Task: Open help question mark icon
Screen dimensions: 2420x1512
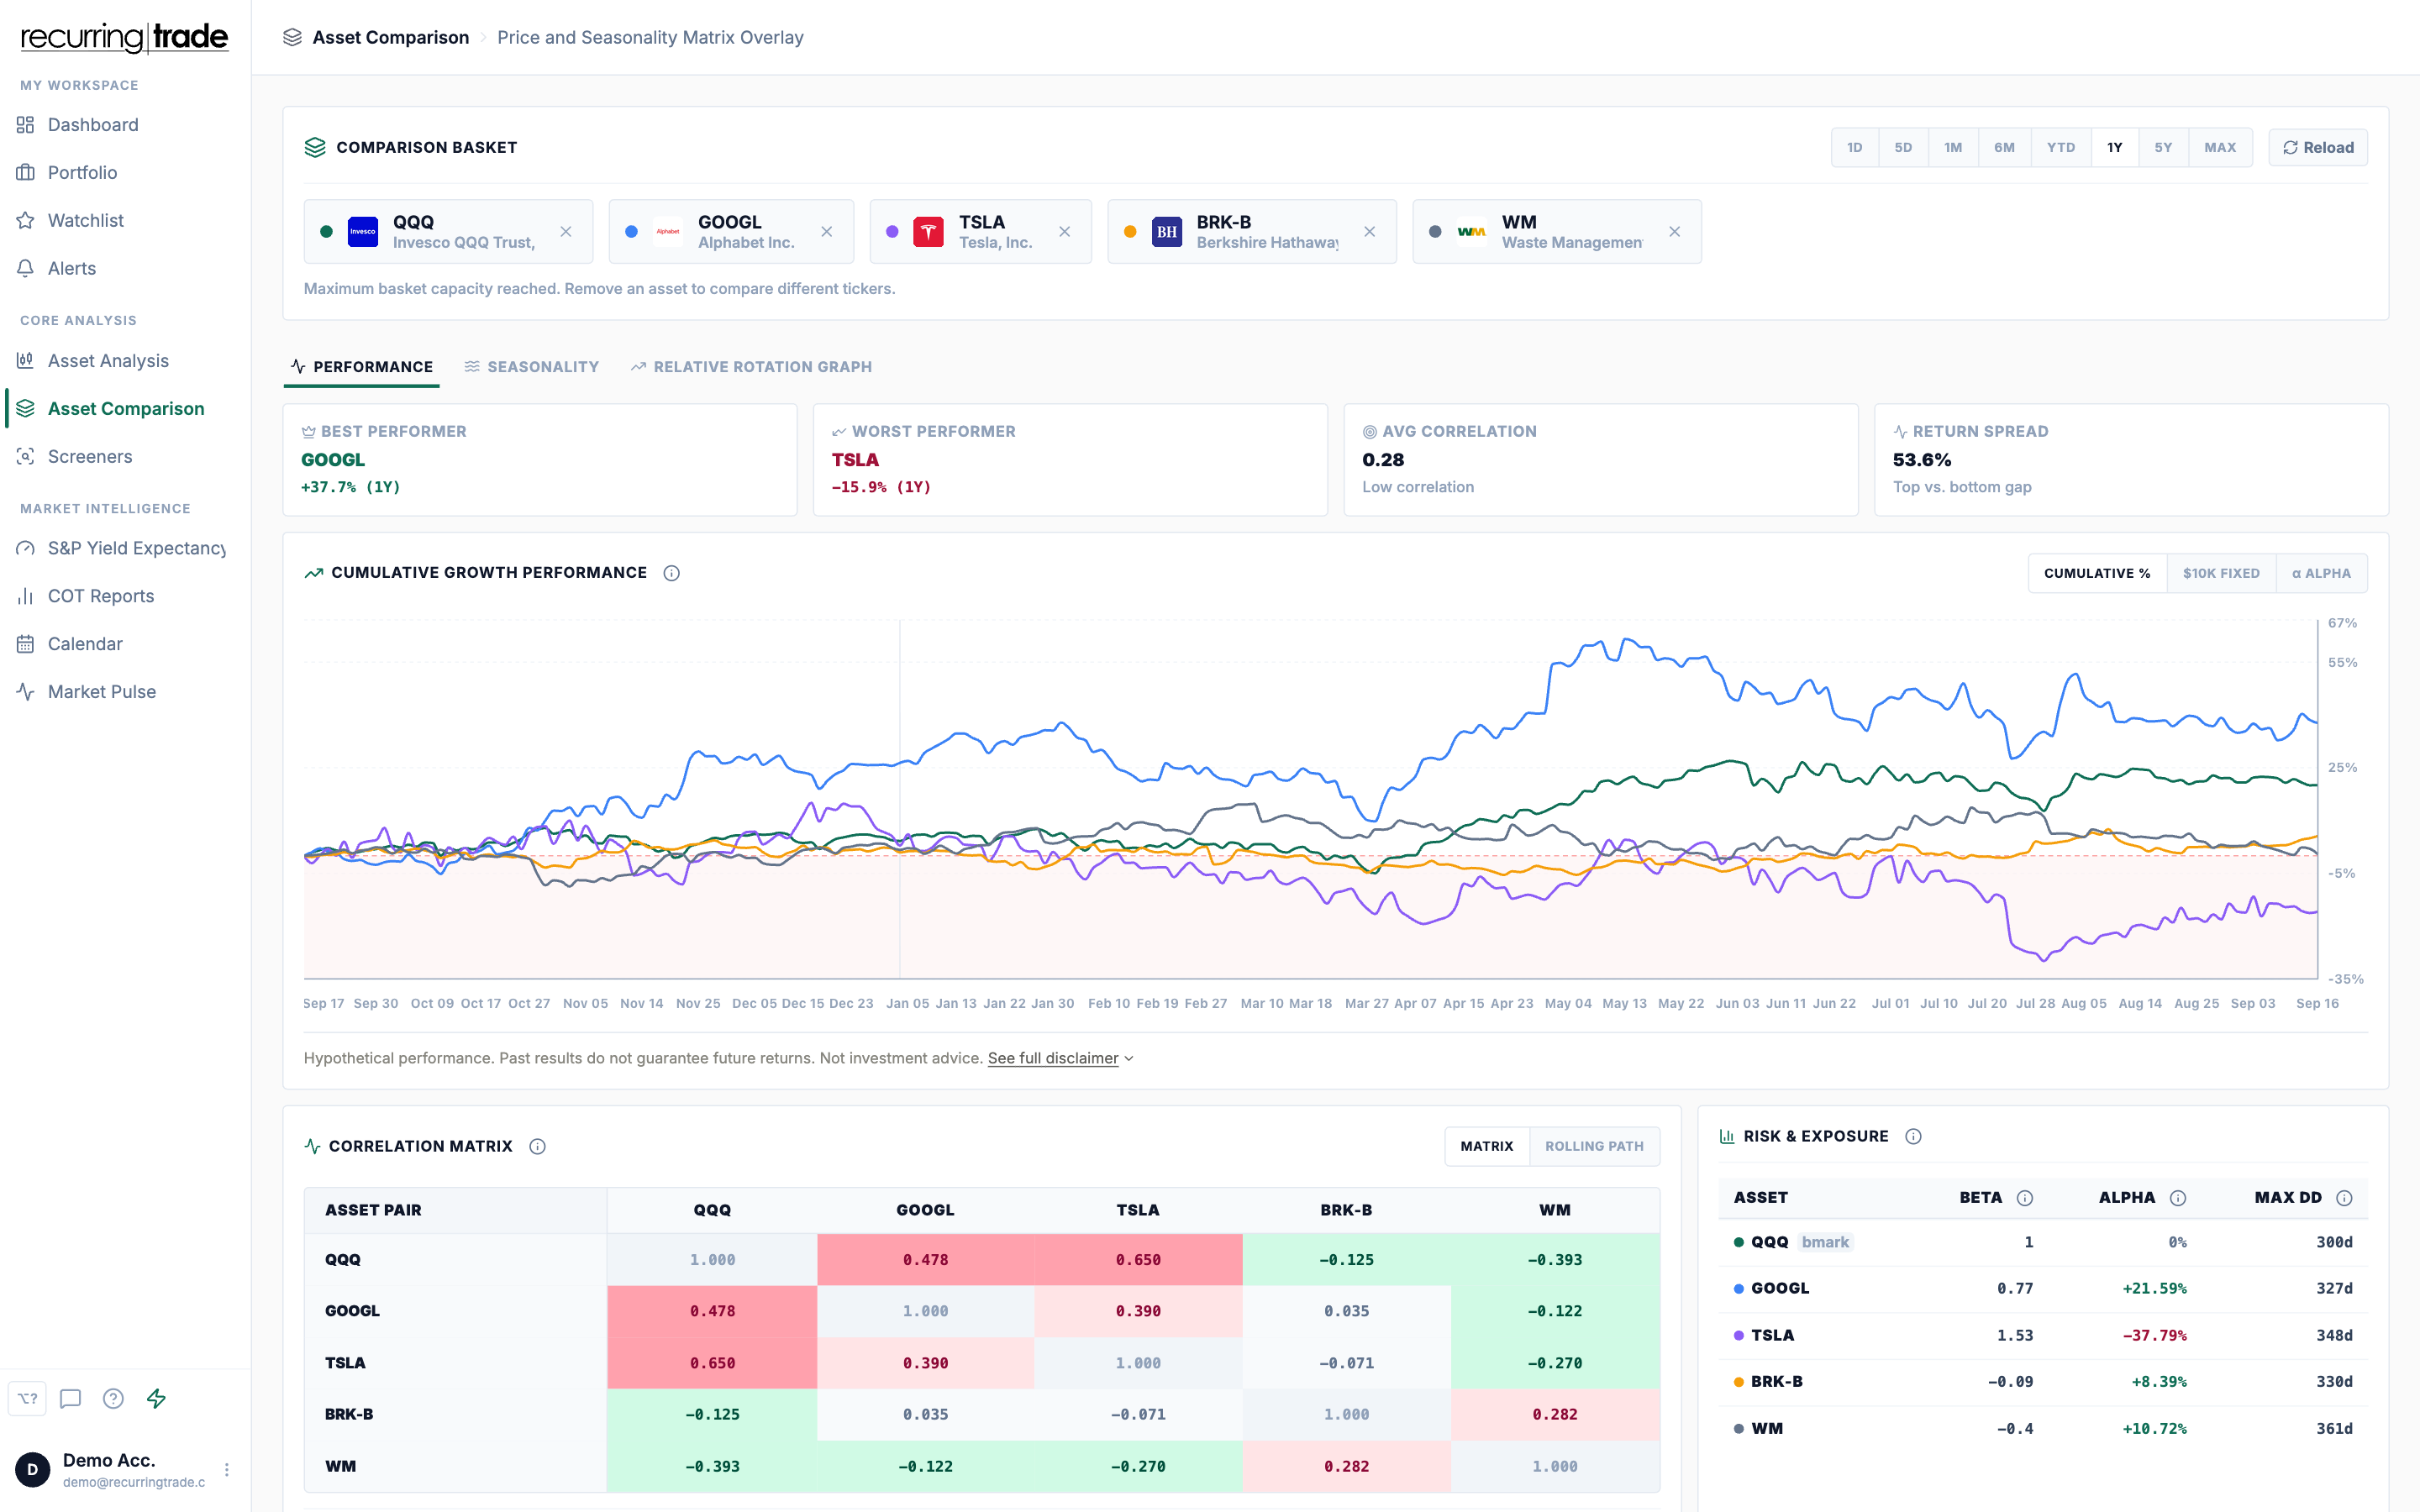Action: tap(113, 1399)
